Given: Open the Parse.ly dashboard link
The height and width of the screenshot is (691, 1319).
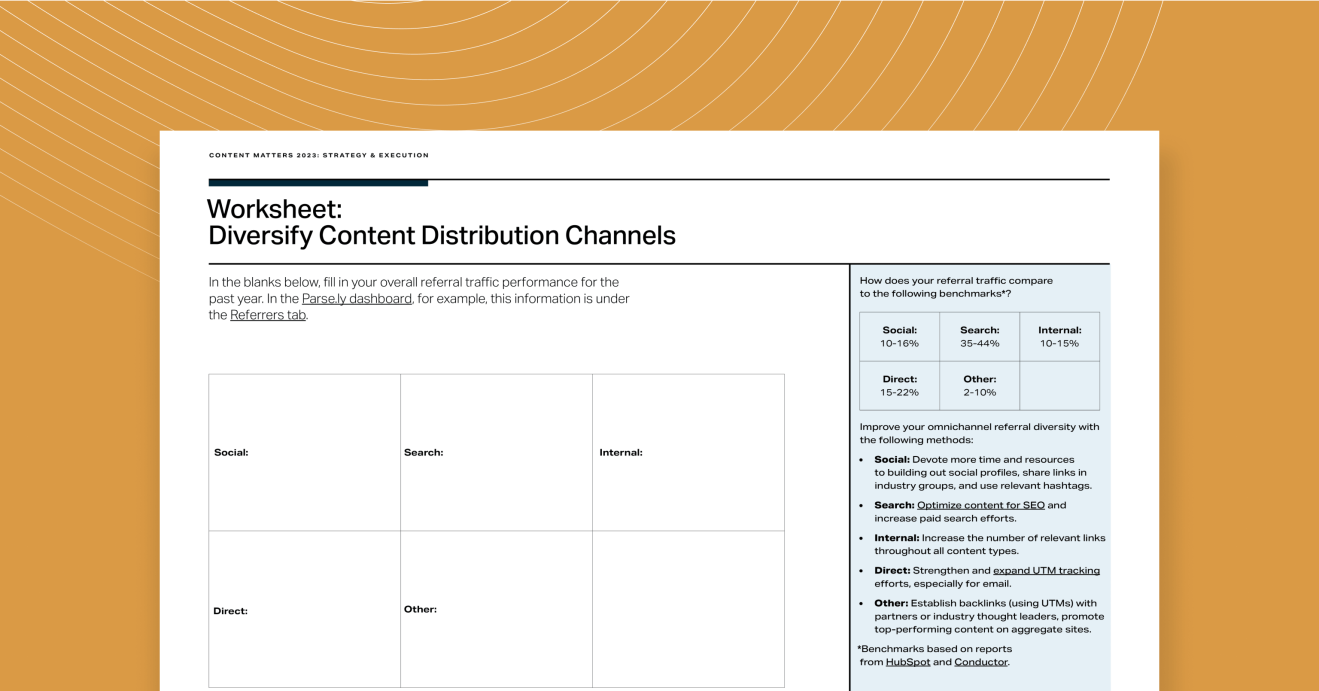Looking at the screenshot, I should point(357,299).
